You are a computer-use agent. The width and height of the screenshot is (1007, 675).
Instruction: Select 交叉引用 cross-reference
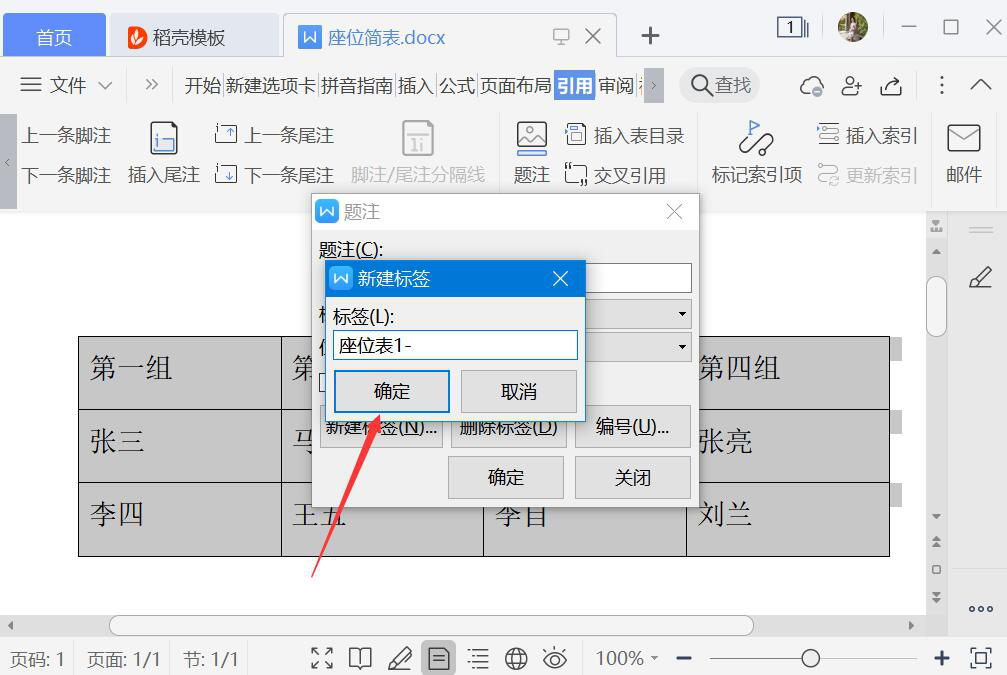point(615,175)
